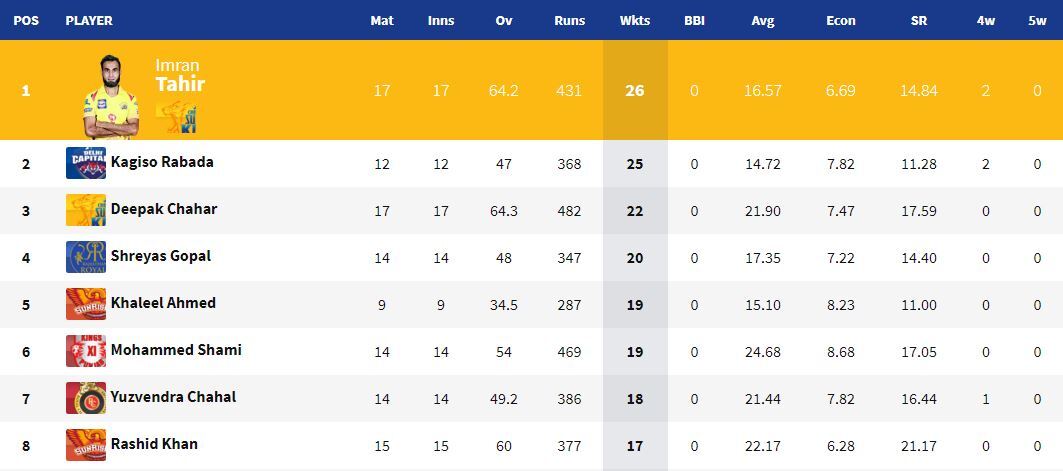Image resolution: width=1063 pixels, height=471 pixels.
Task: Sort by the Avg column header
Action: point(763,20)
